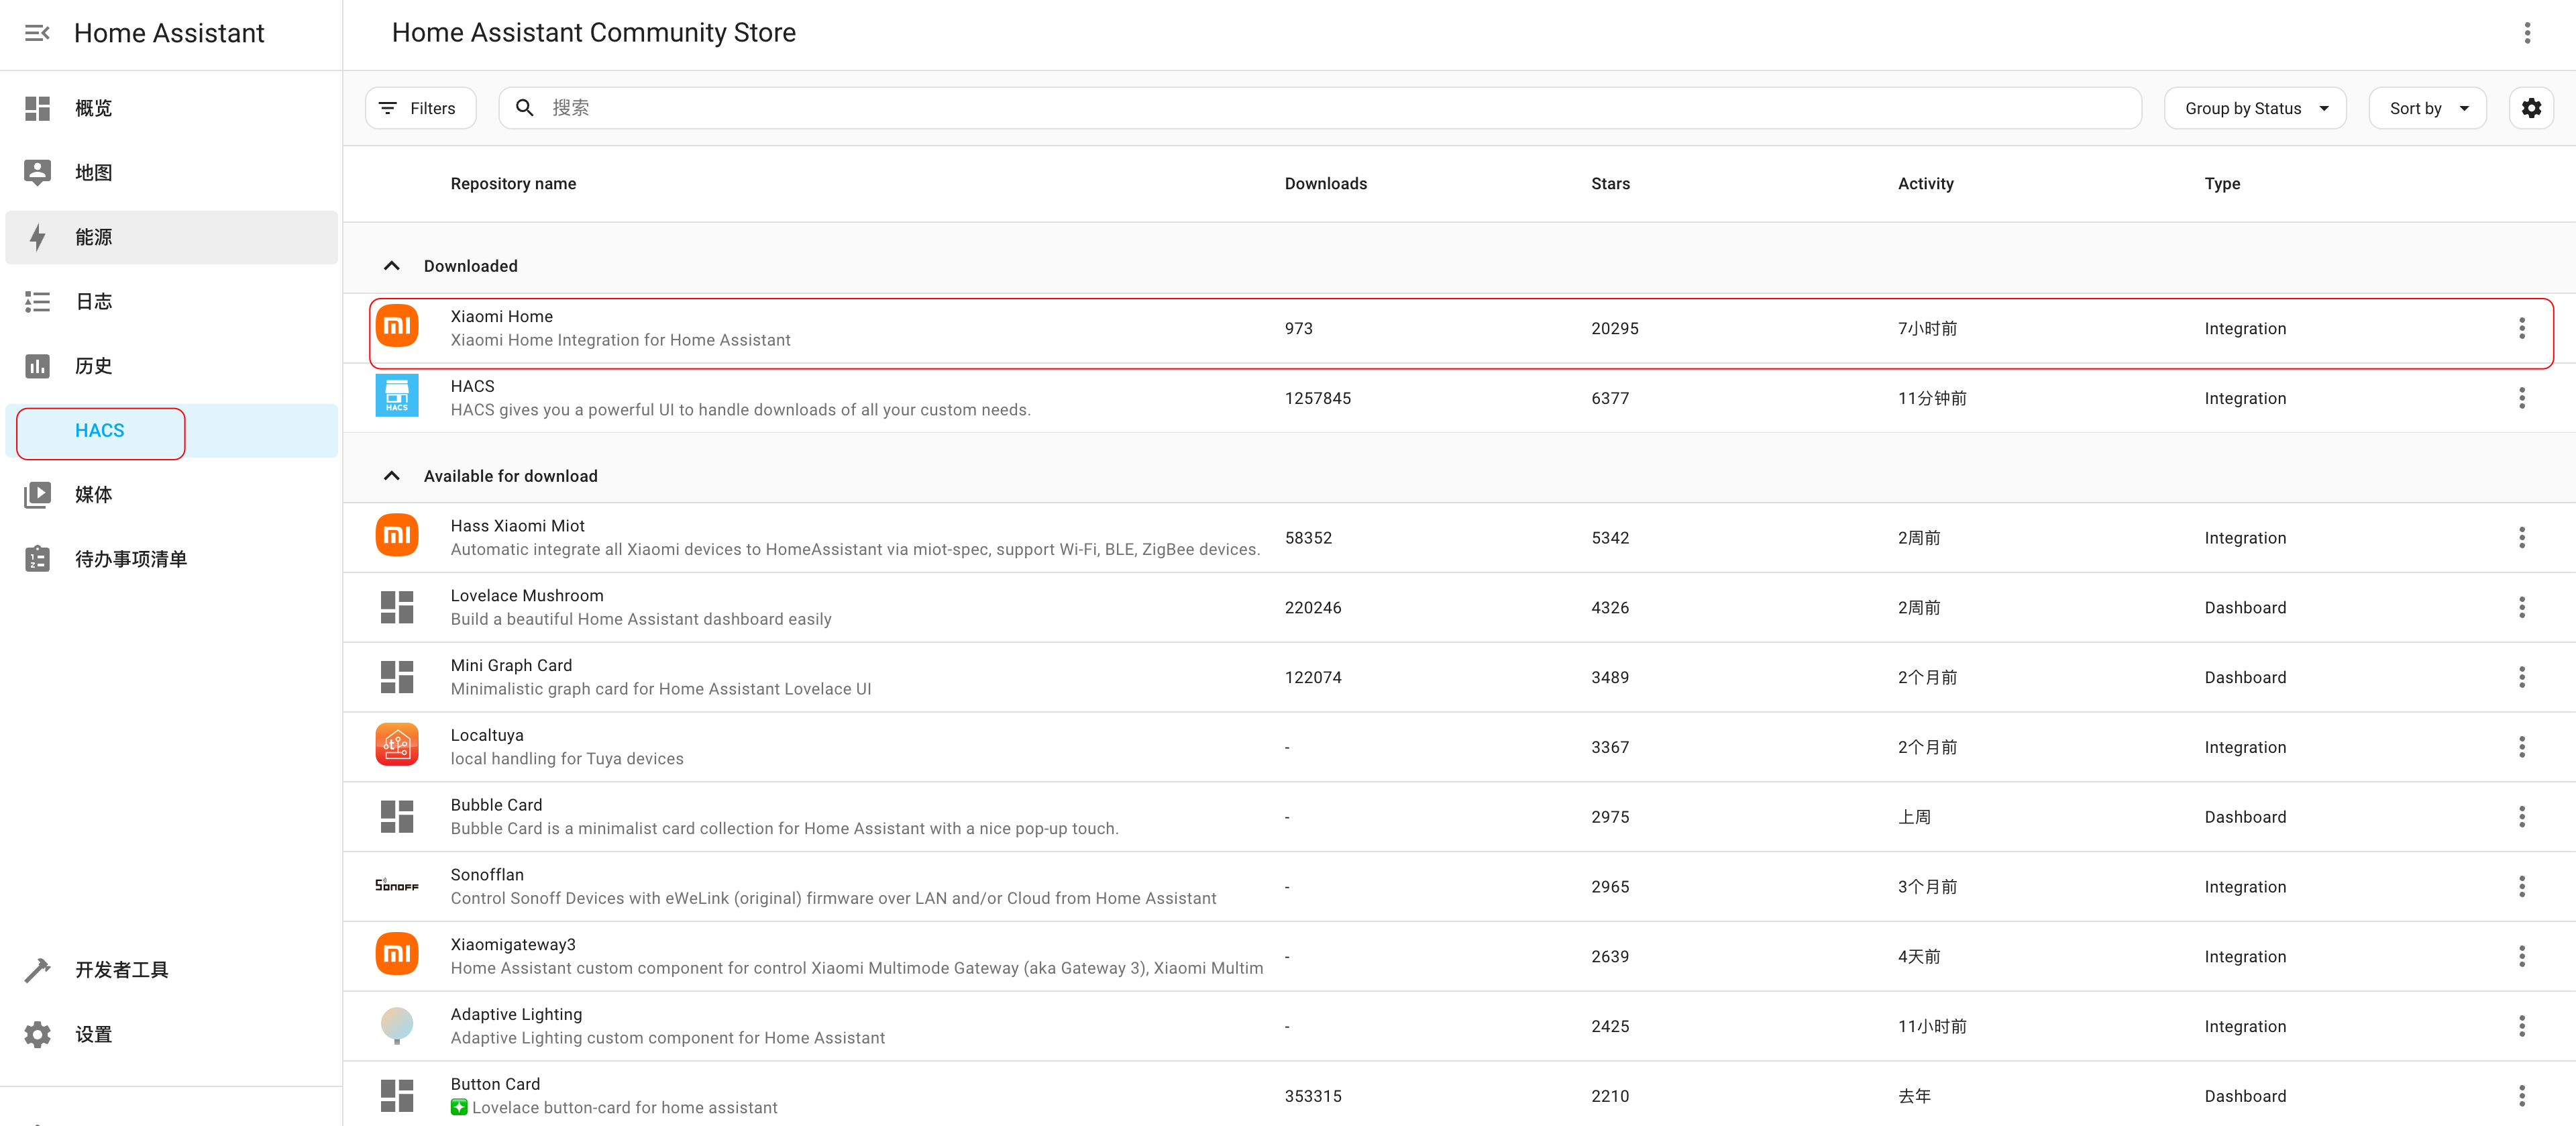
Task: Open the three-dot menu for Lovelace Mushroom
Action: [x=2521, y=607]
